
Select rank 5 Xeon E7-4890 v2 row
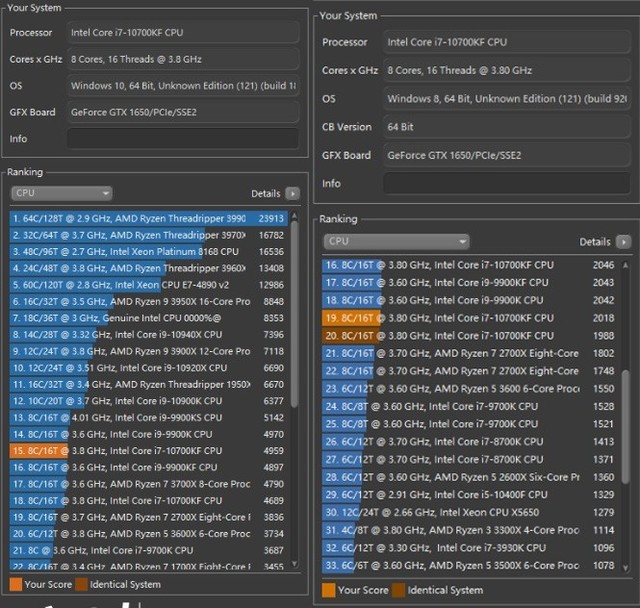(149, 285)
